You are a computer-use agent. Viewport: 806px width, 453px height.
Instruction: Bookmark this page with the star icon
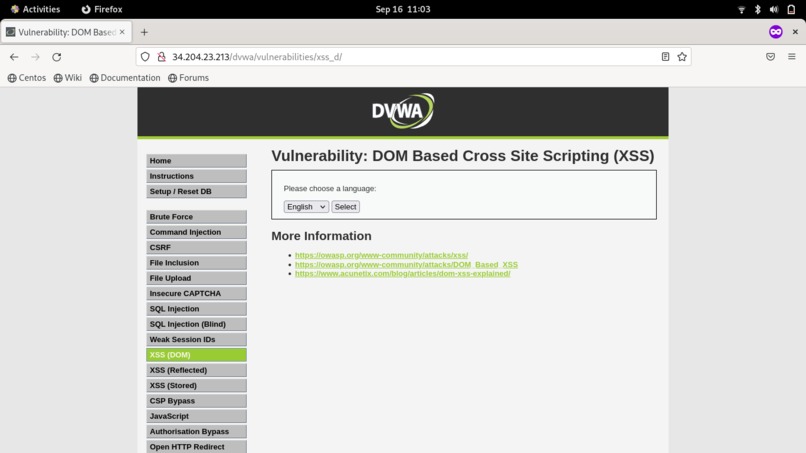click(682, 57)
